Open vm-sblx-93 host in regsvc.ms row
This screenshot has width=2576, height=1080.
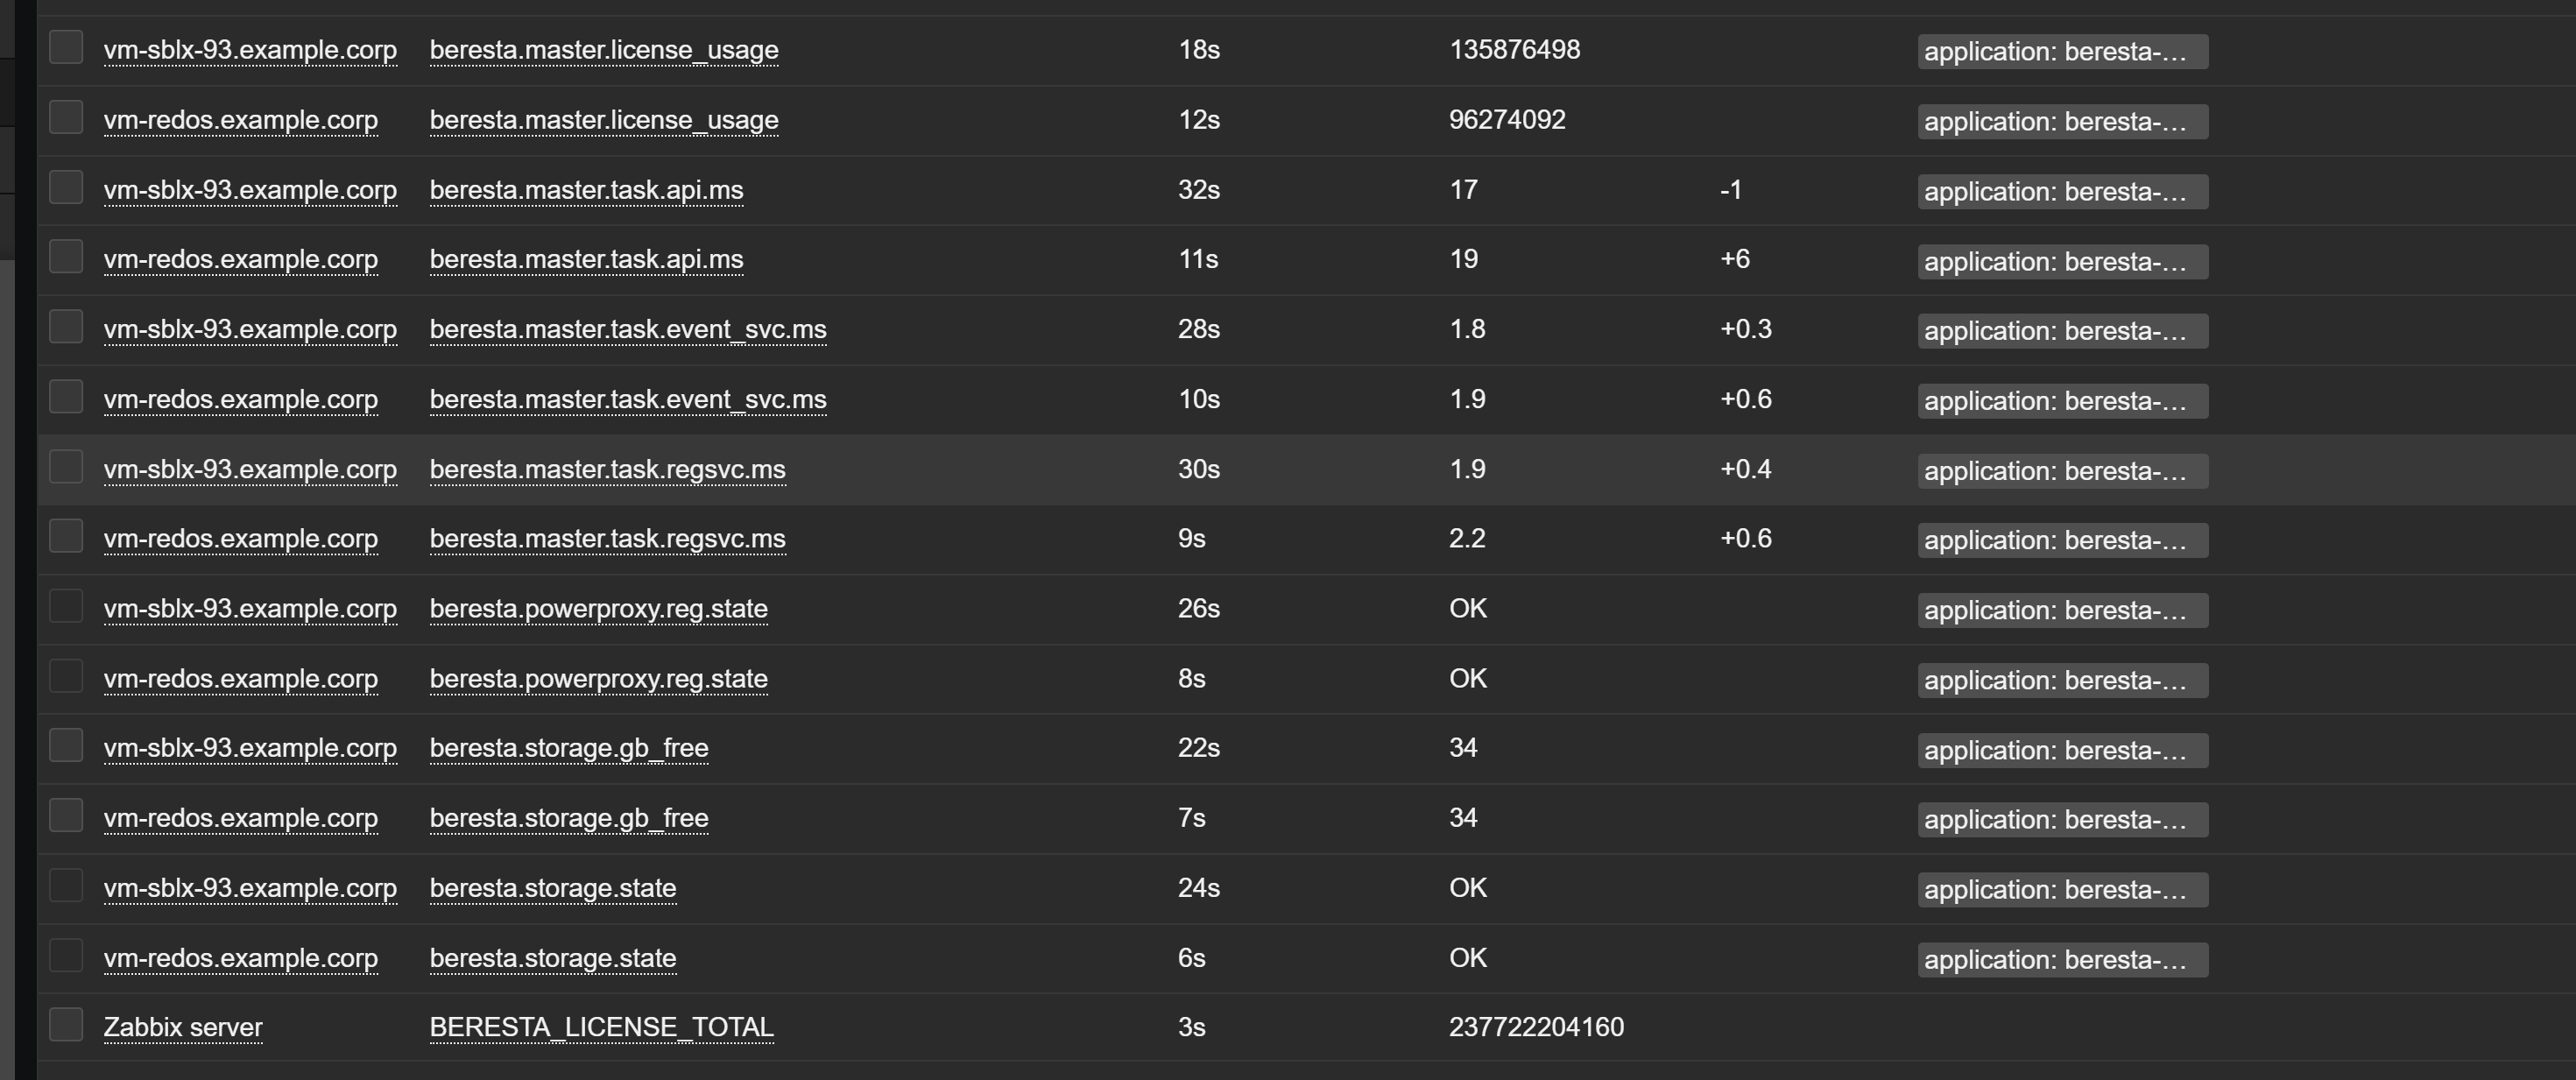click(x=250, y=469)
